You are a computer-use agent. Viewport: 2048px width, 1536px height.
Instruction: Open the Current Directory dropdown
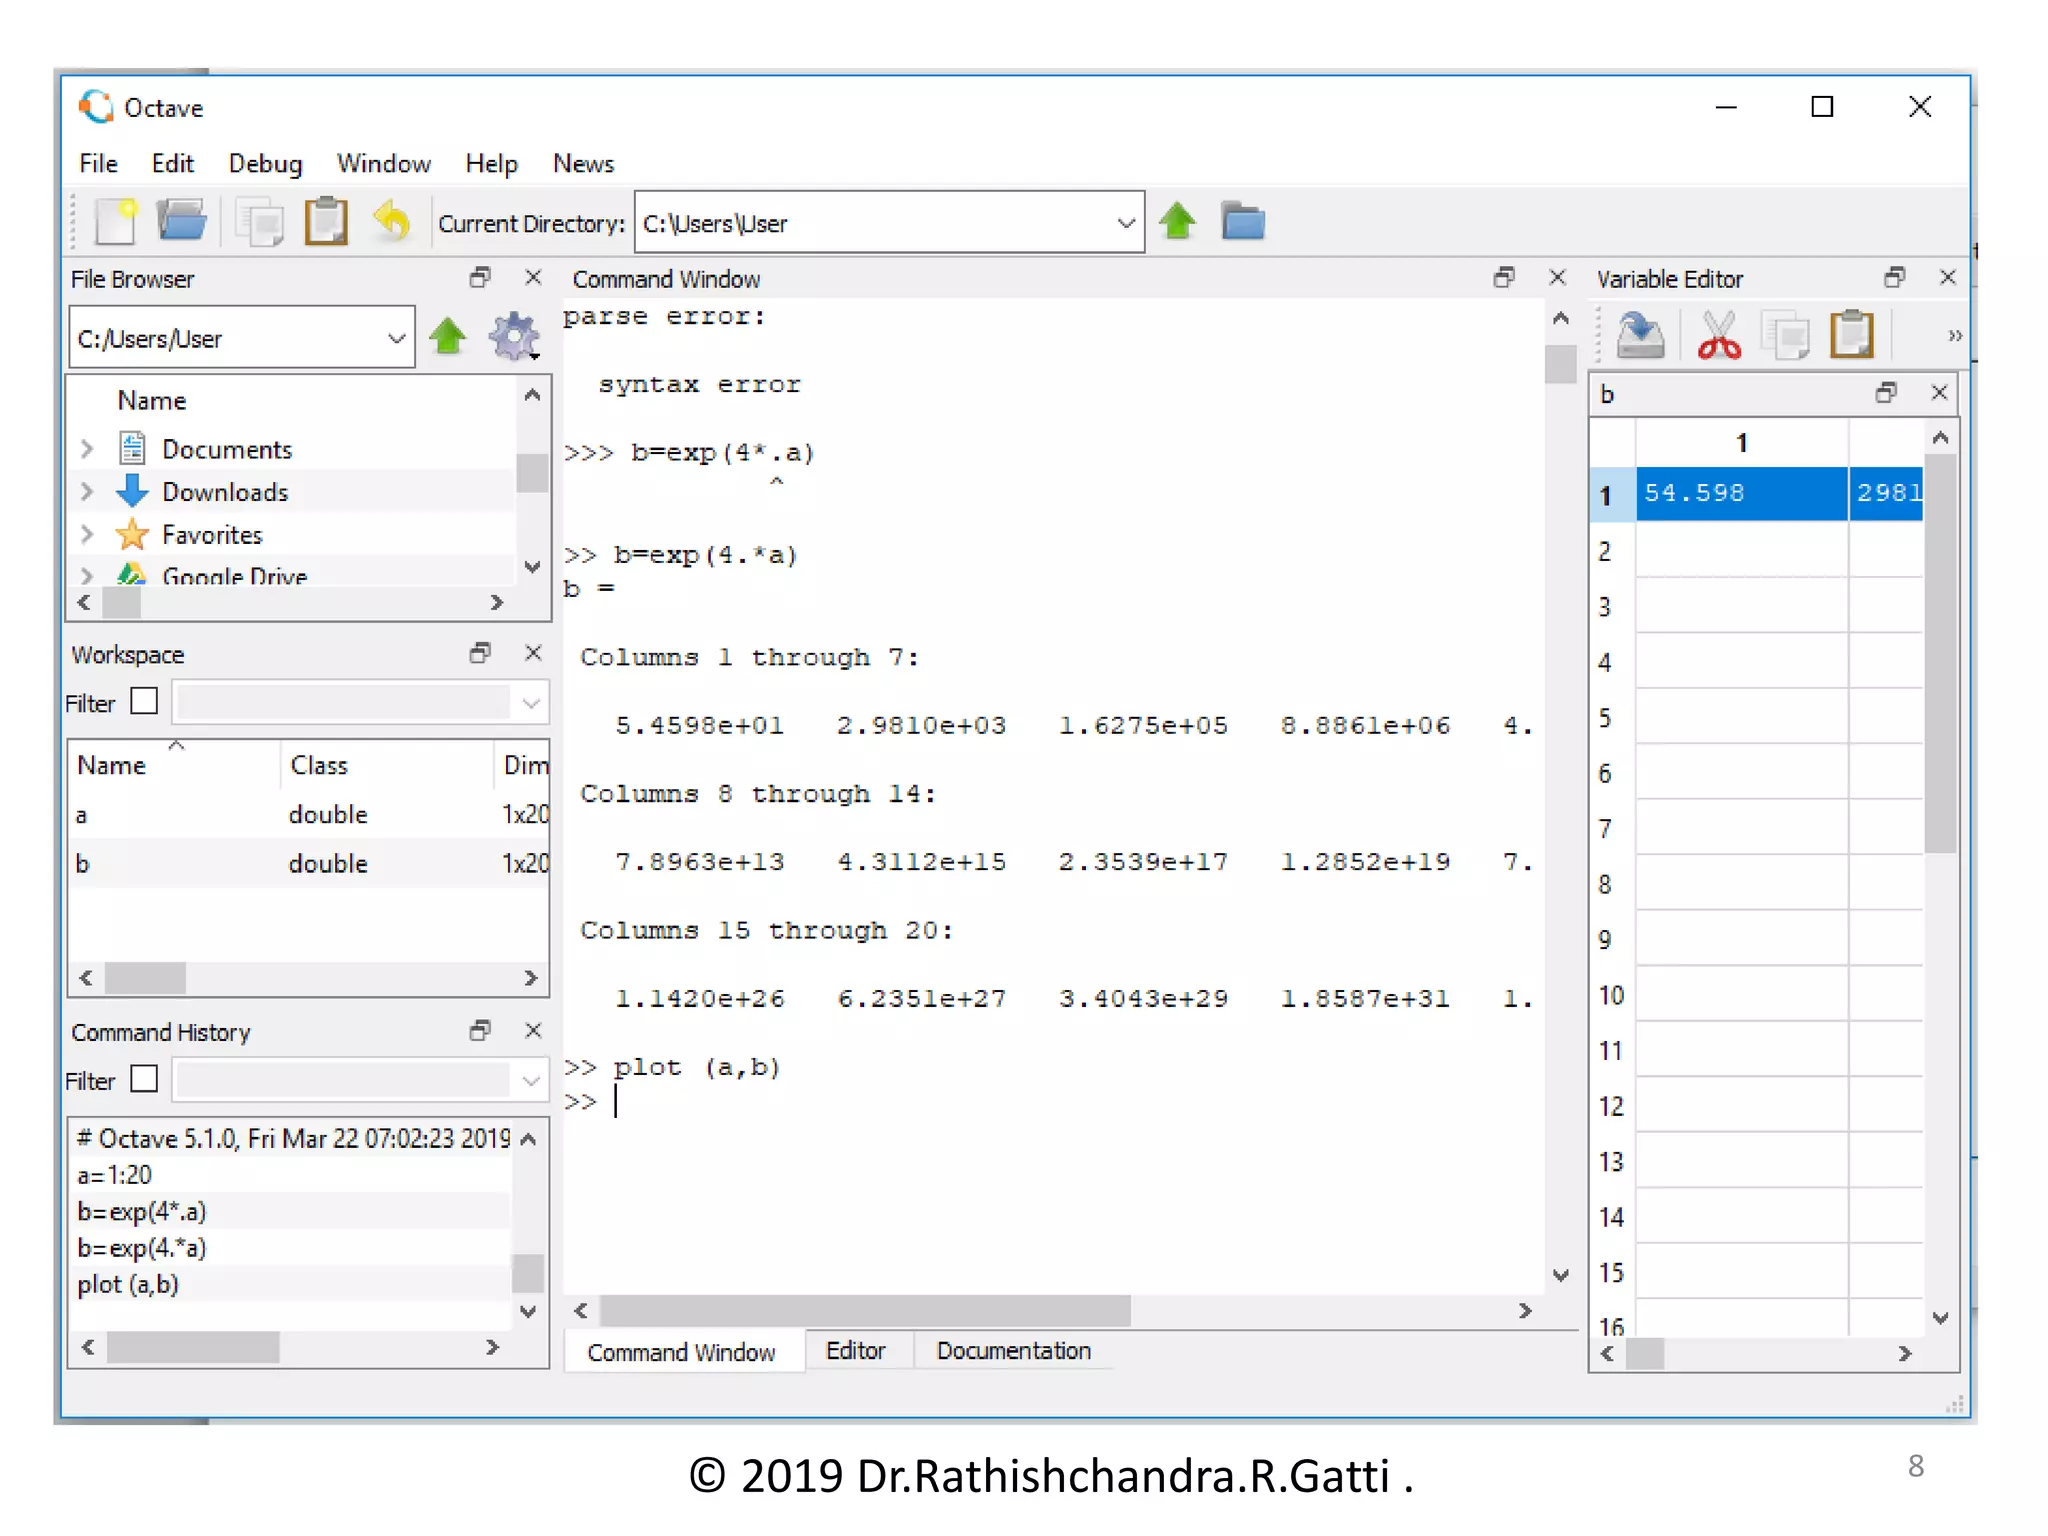click(1126, 223)
